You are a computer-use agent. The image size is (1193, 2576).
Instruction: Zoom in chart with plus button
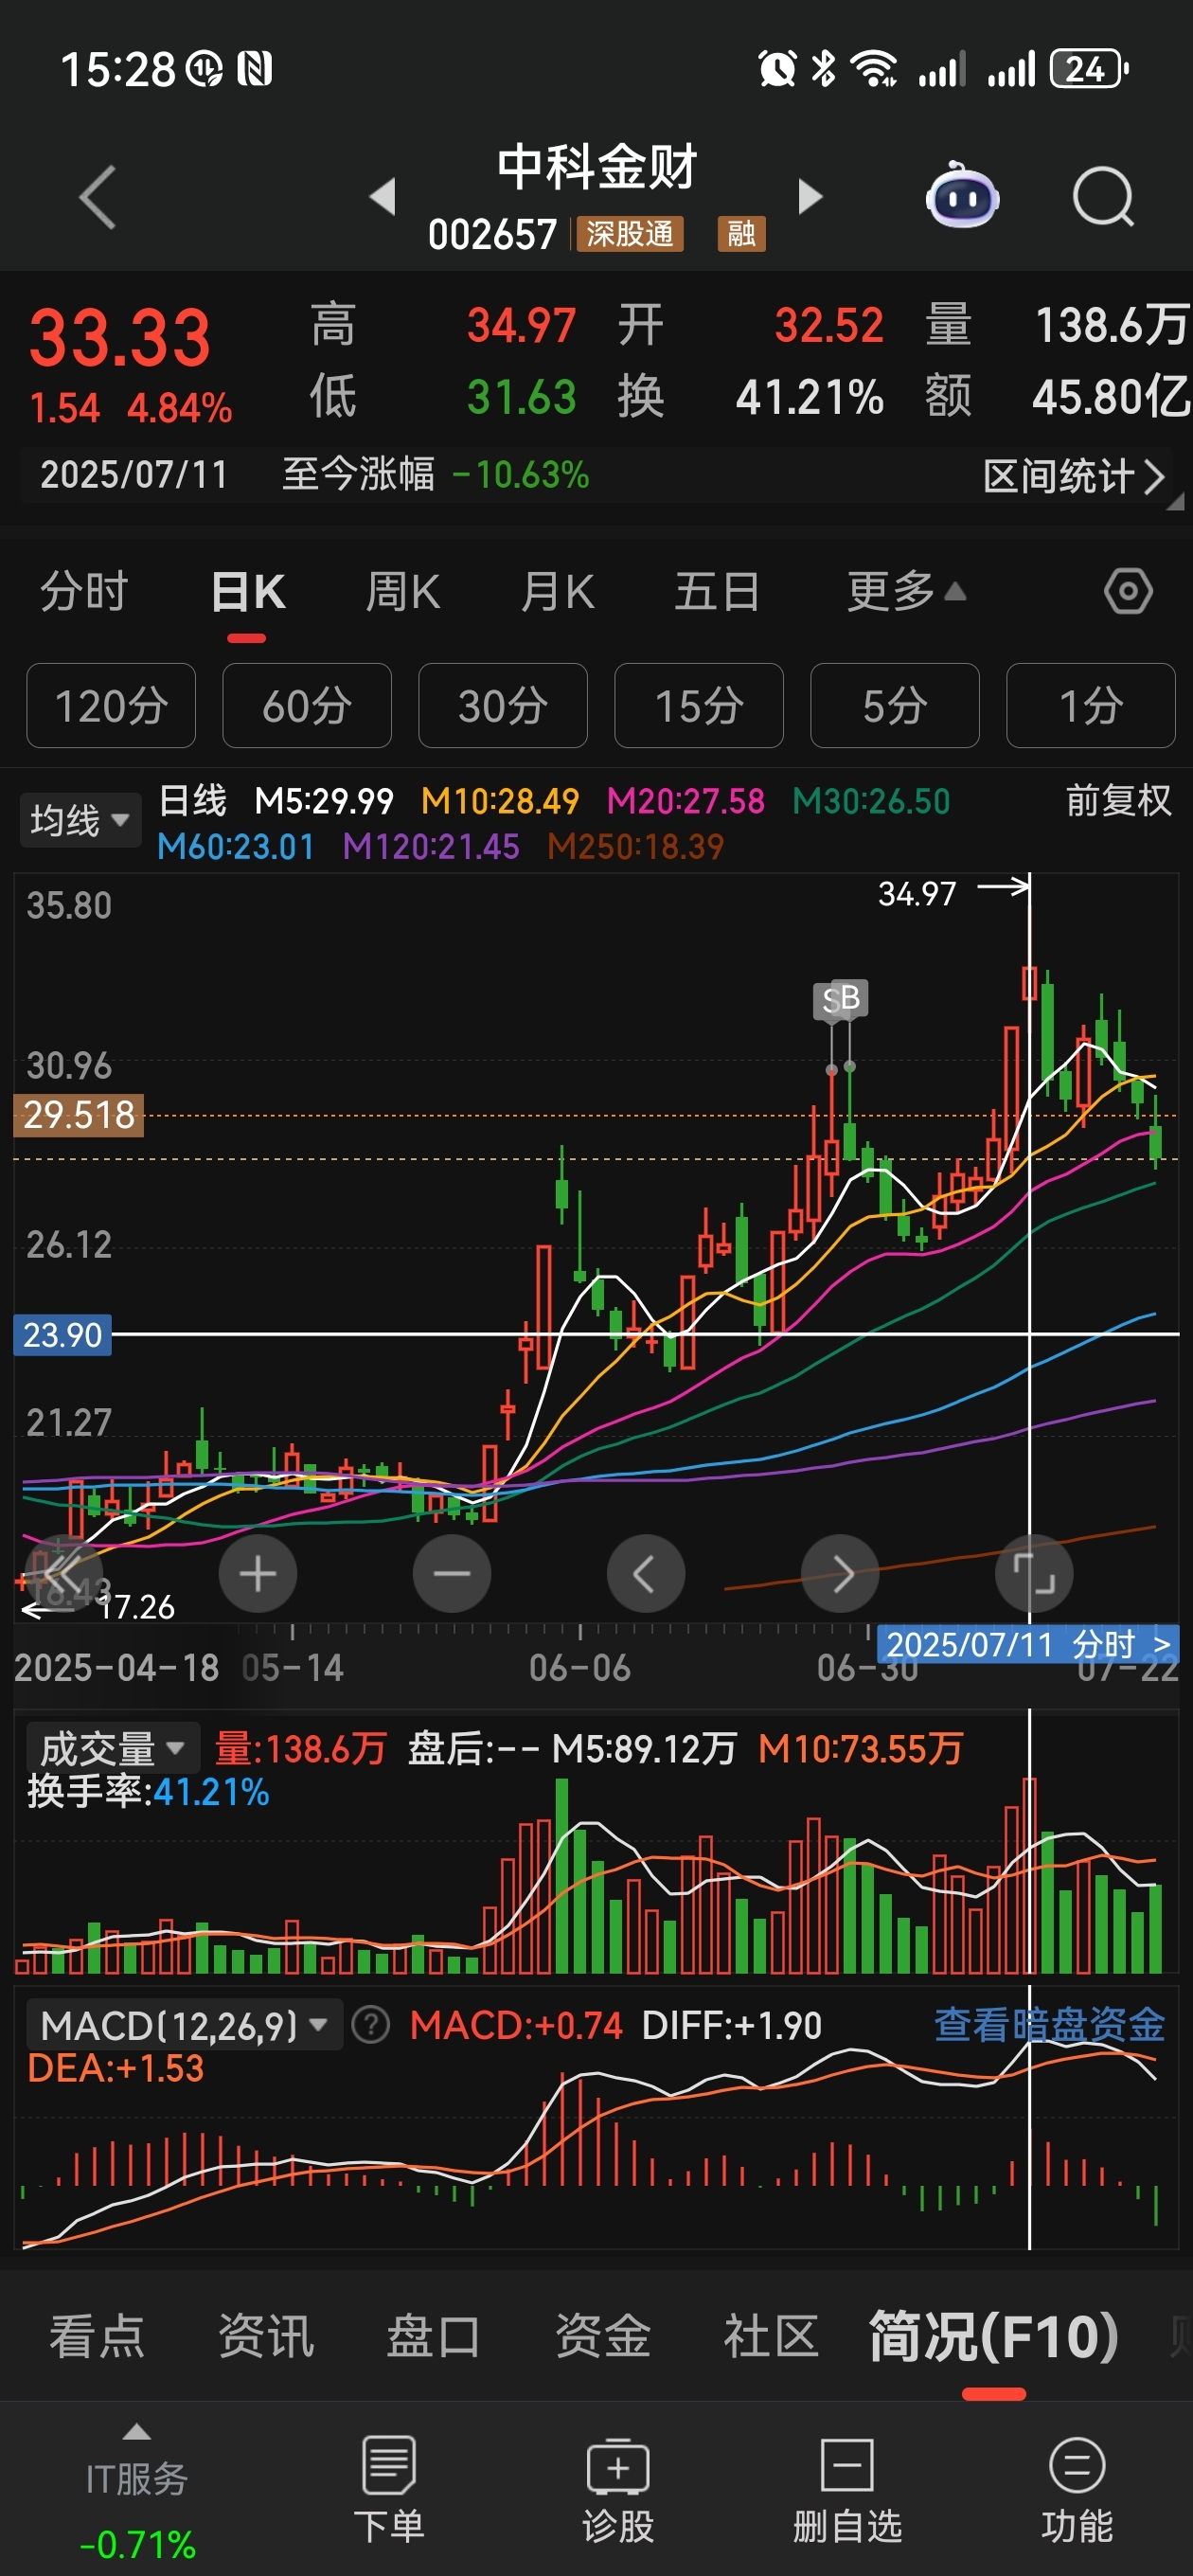click(258, 1574)
